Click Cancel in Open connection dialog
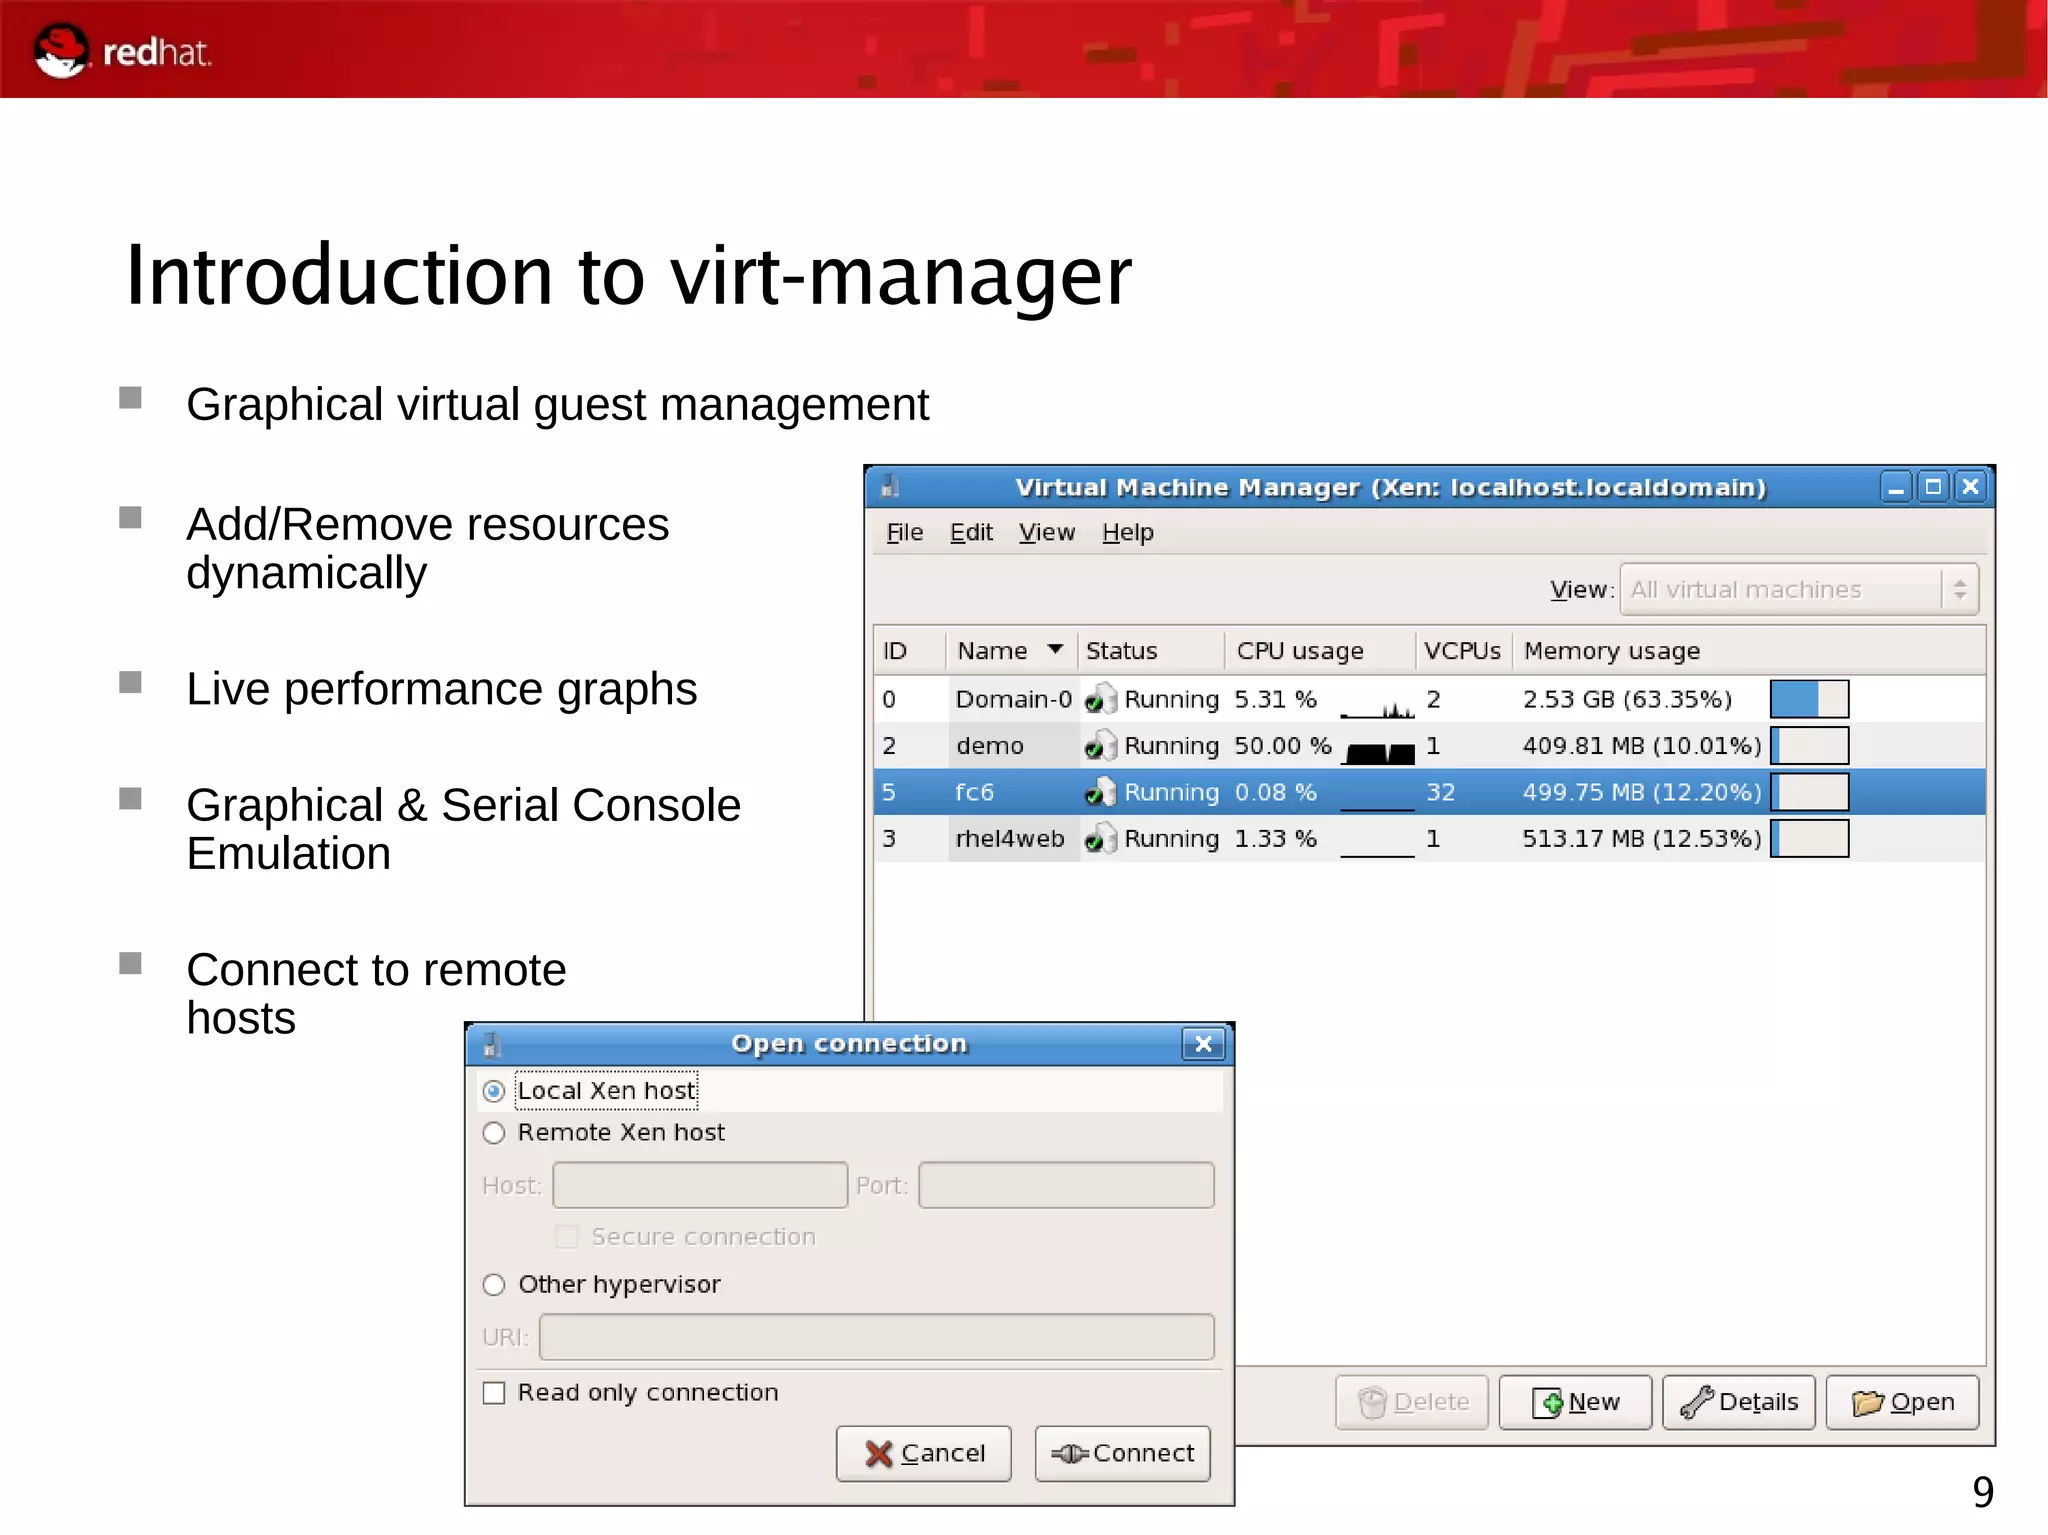This screenshot has width=2048, height=1535. (x=923, y=1453)
